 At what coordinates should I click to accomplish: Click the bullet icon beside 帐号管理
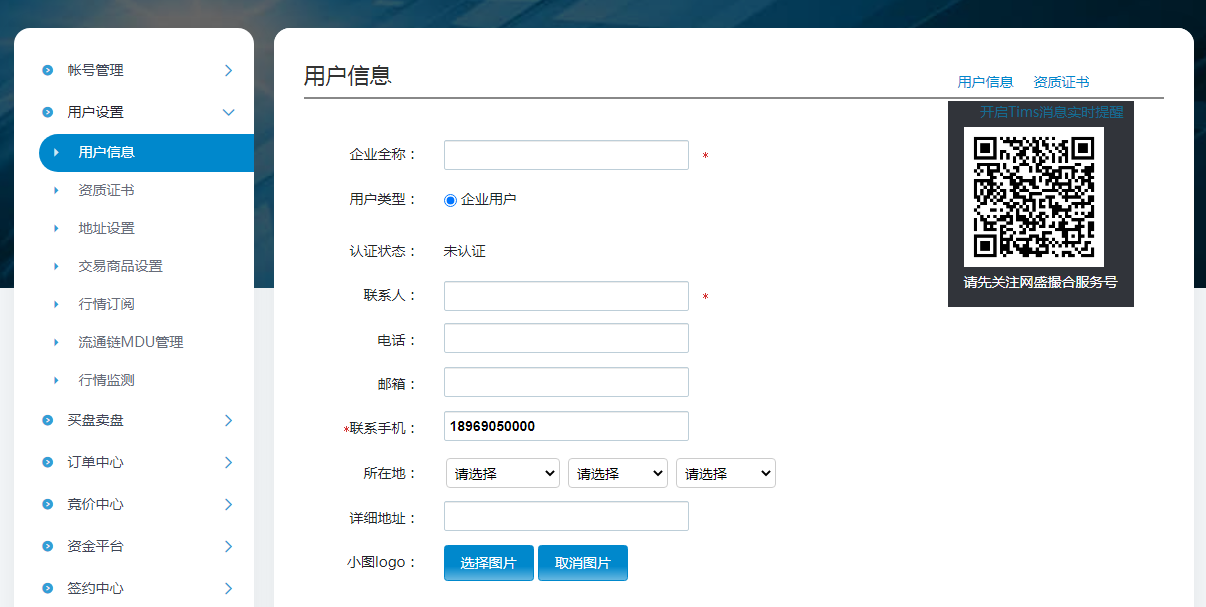pos(47,71)
